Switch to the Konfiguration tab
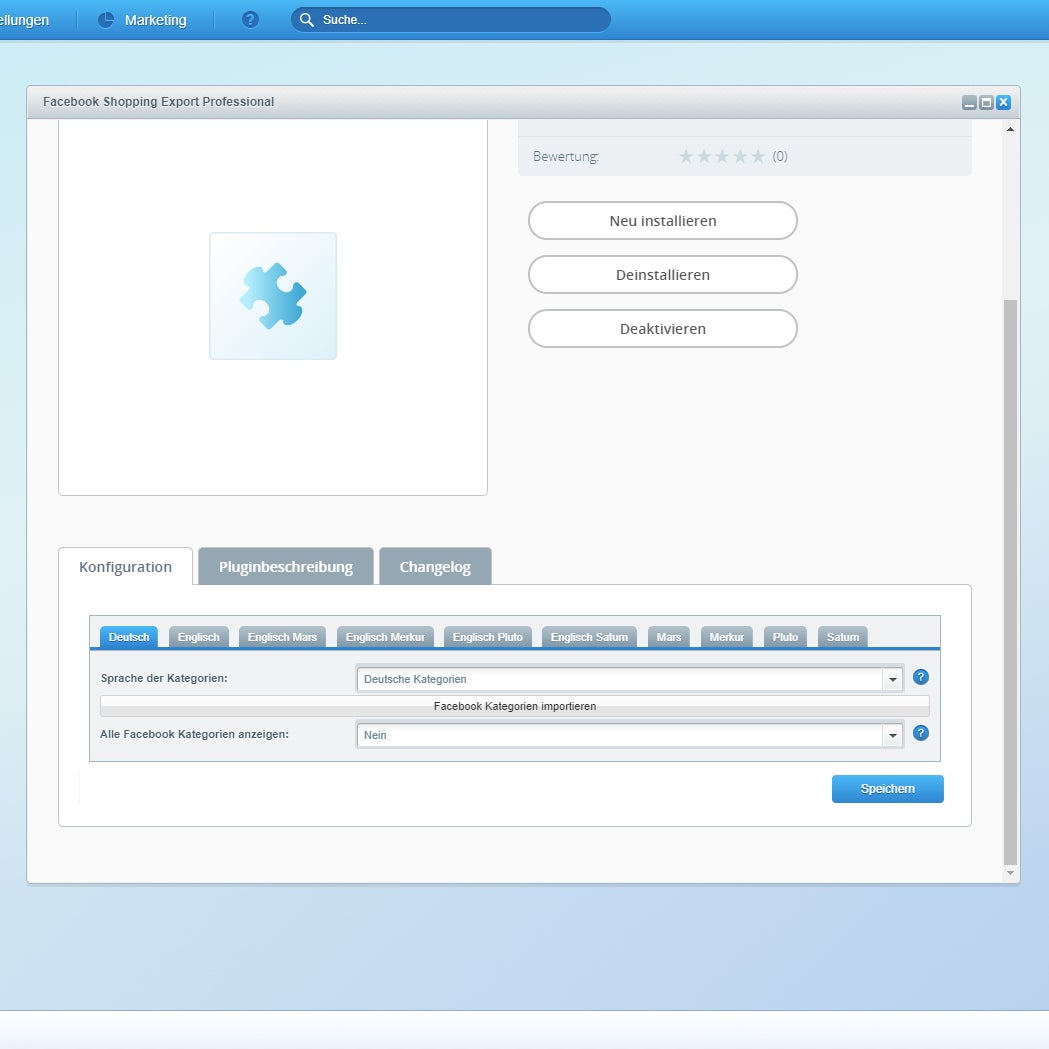1049x1049 pixels. [x=126, y=567]
